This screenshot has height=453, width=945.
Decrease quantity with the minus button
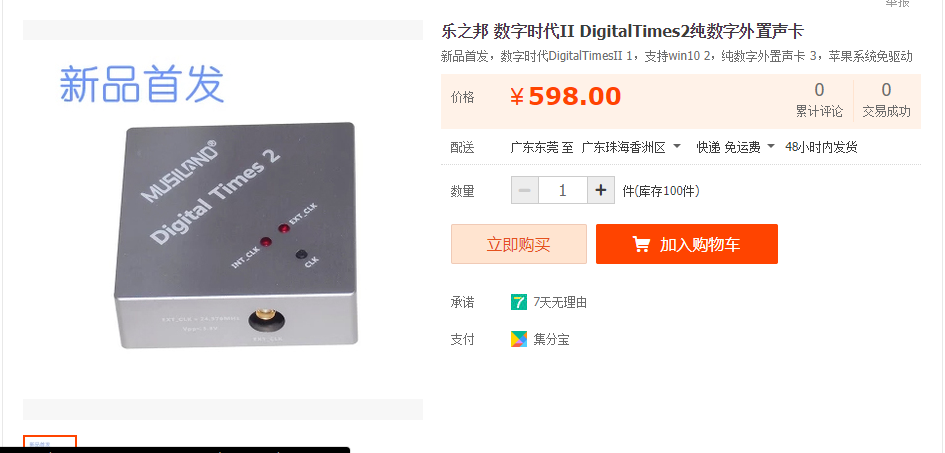[524, 190]
